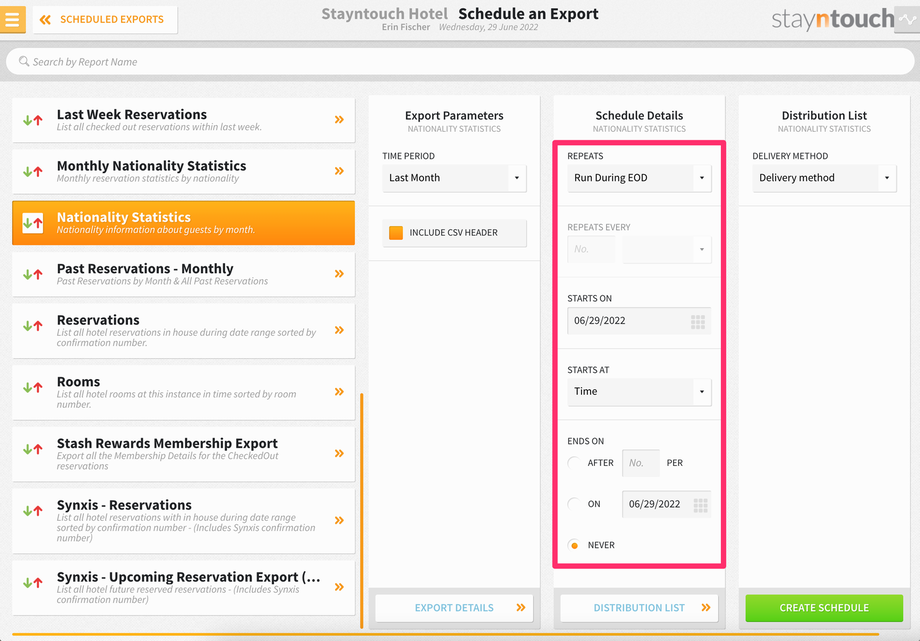
Task: Click the search magnifier icon
Action: [23, 61]
